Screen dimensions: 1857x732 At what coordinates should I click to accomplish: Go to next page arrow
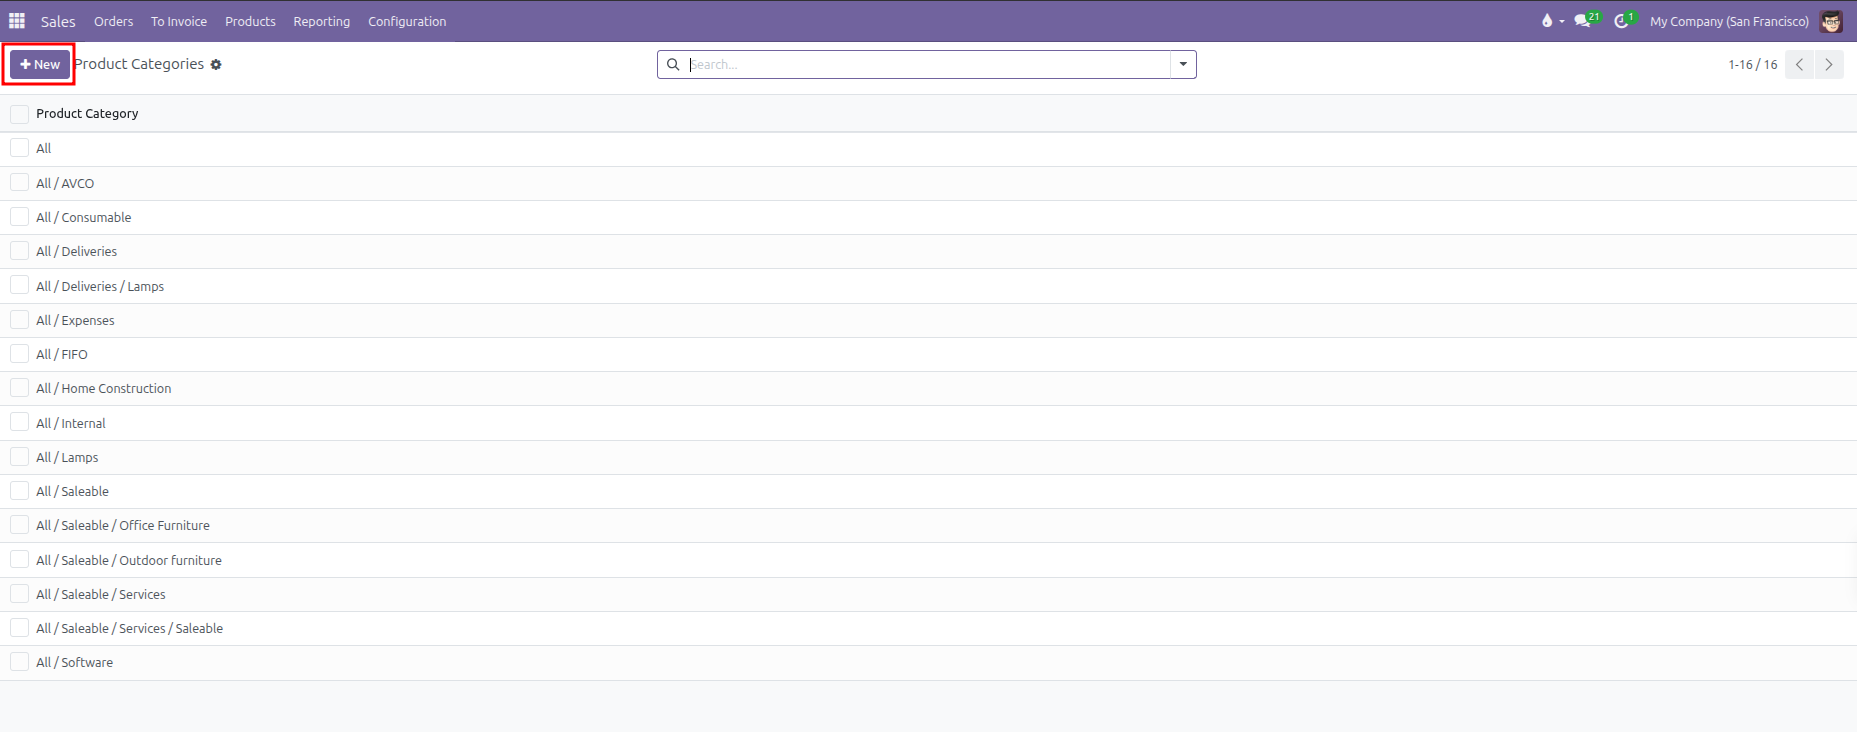point(1829,65)
